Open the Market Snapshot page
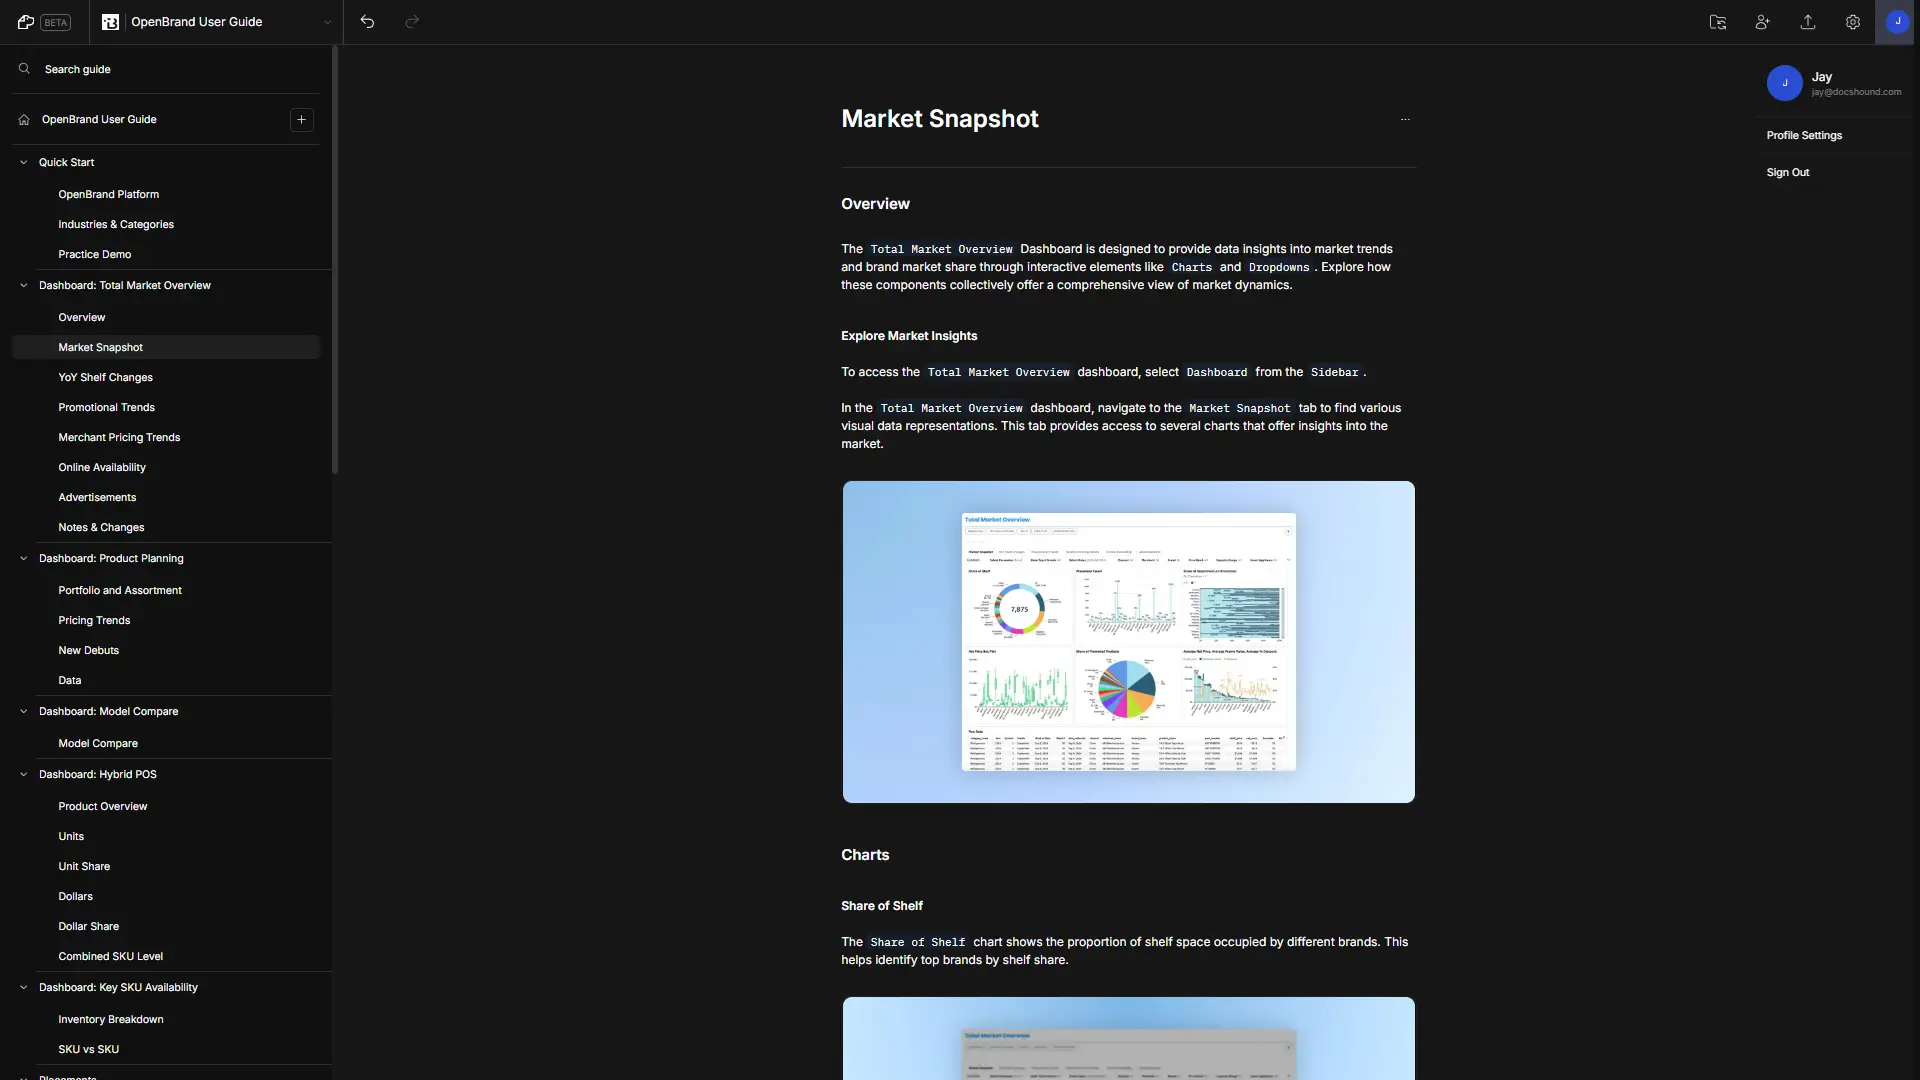 [x=100, y=347]
